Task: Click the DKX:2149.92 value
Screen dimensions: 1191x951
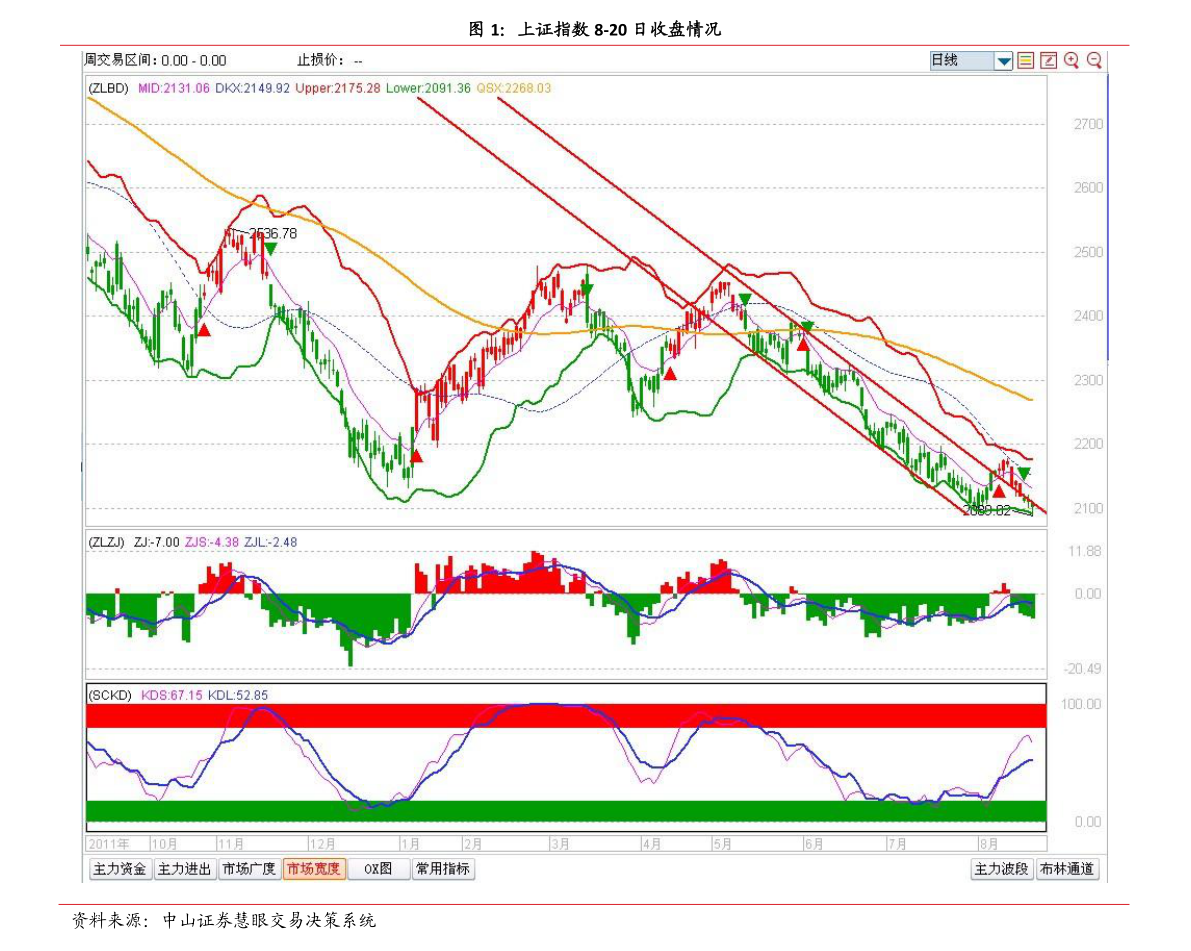Action: [x=252, y=88]
